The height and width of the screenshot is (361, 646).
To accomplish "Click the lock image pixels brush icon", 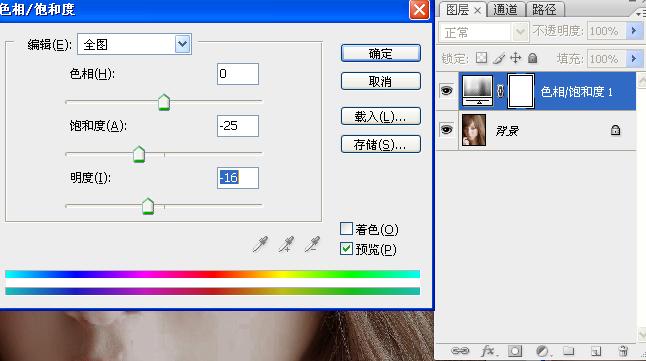I will [499, 58].
